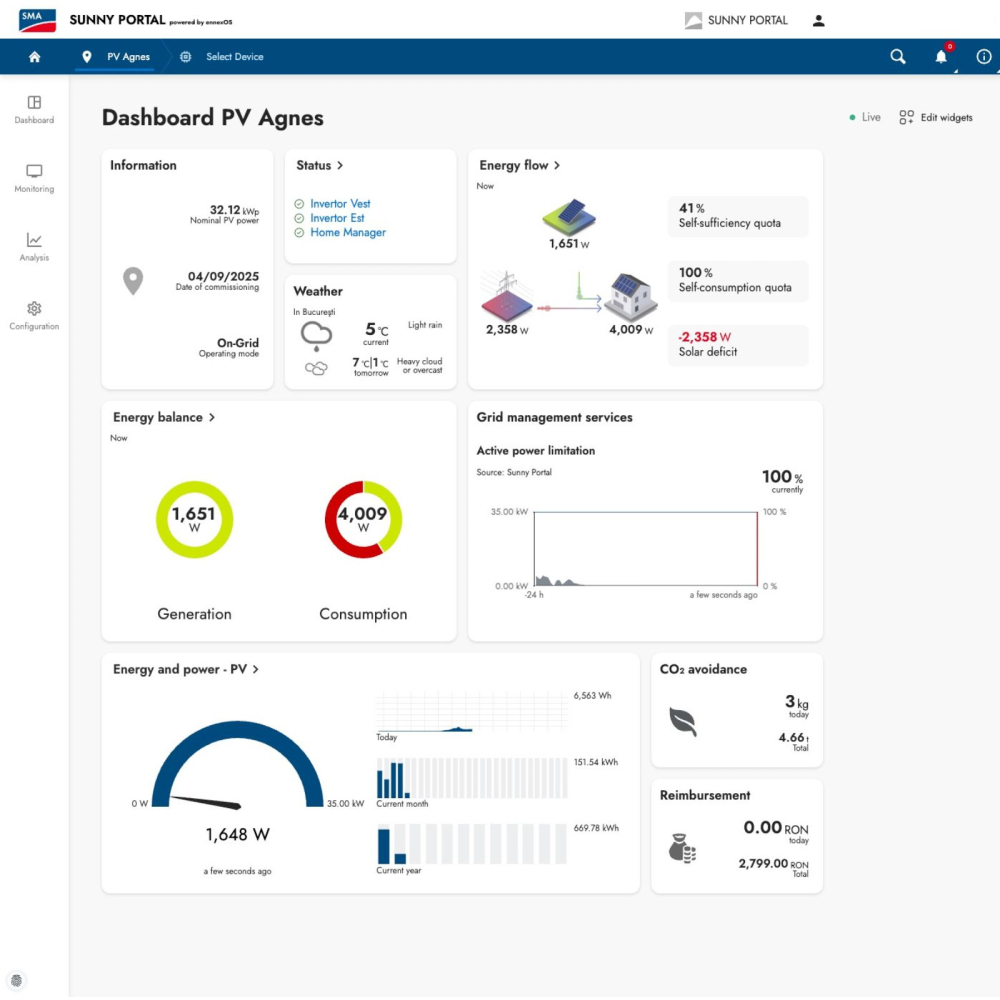Open the Select Device menu item
This screenshot has height=1000, width=1000.
coord(222,57)
